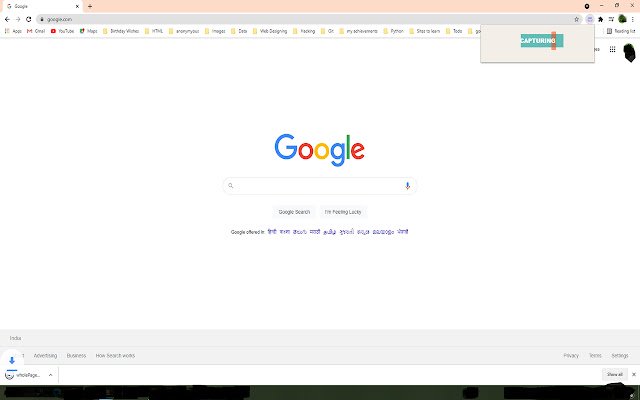Open the Google apps grid icon
This screenshot has width=640, height=400.
click(x=612, y=49)
